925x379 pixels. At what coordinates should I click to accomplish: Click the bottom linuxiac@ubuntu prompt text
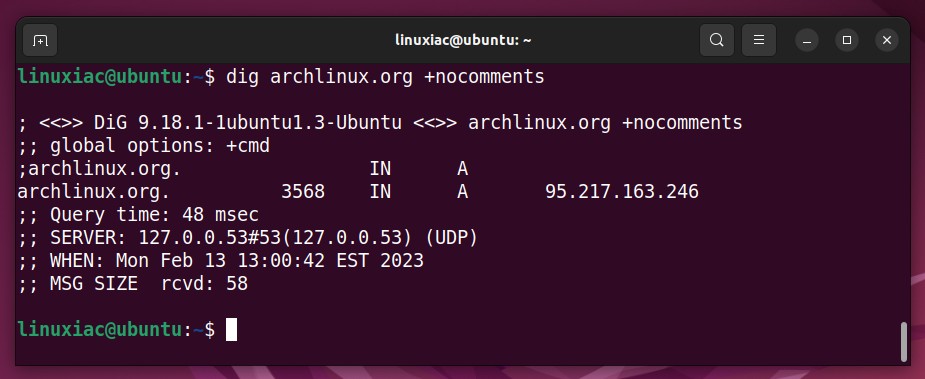100,329
